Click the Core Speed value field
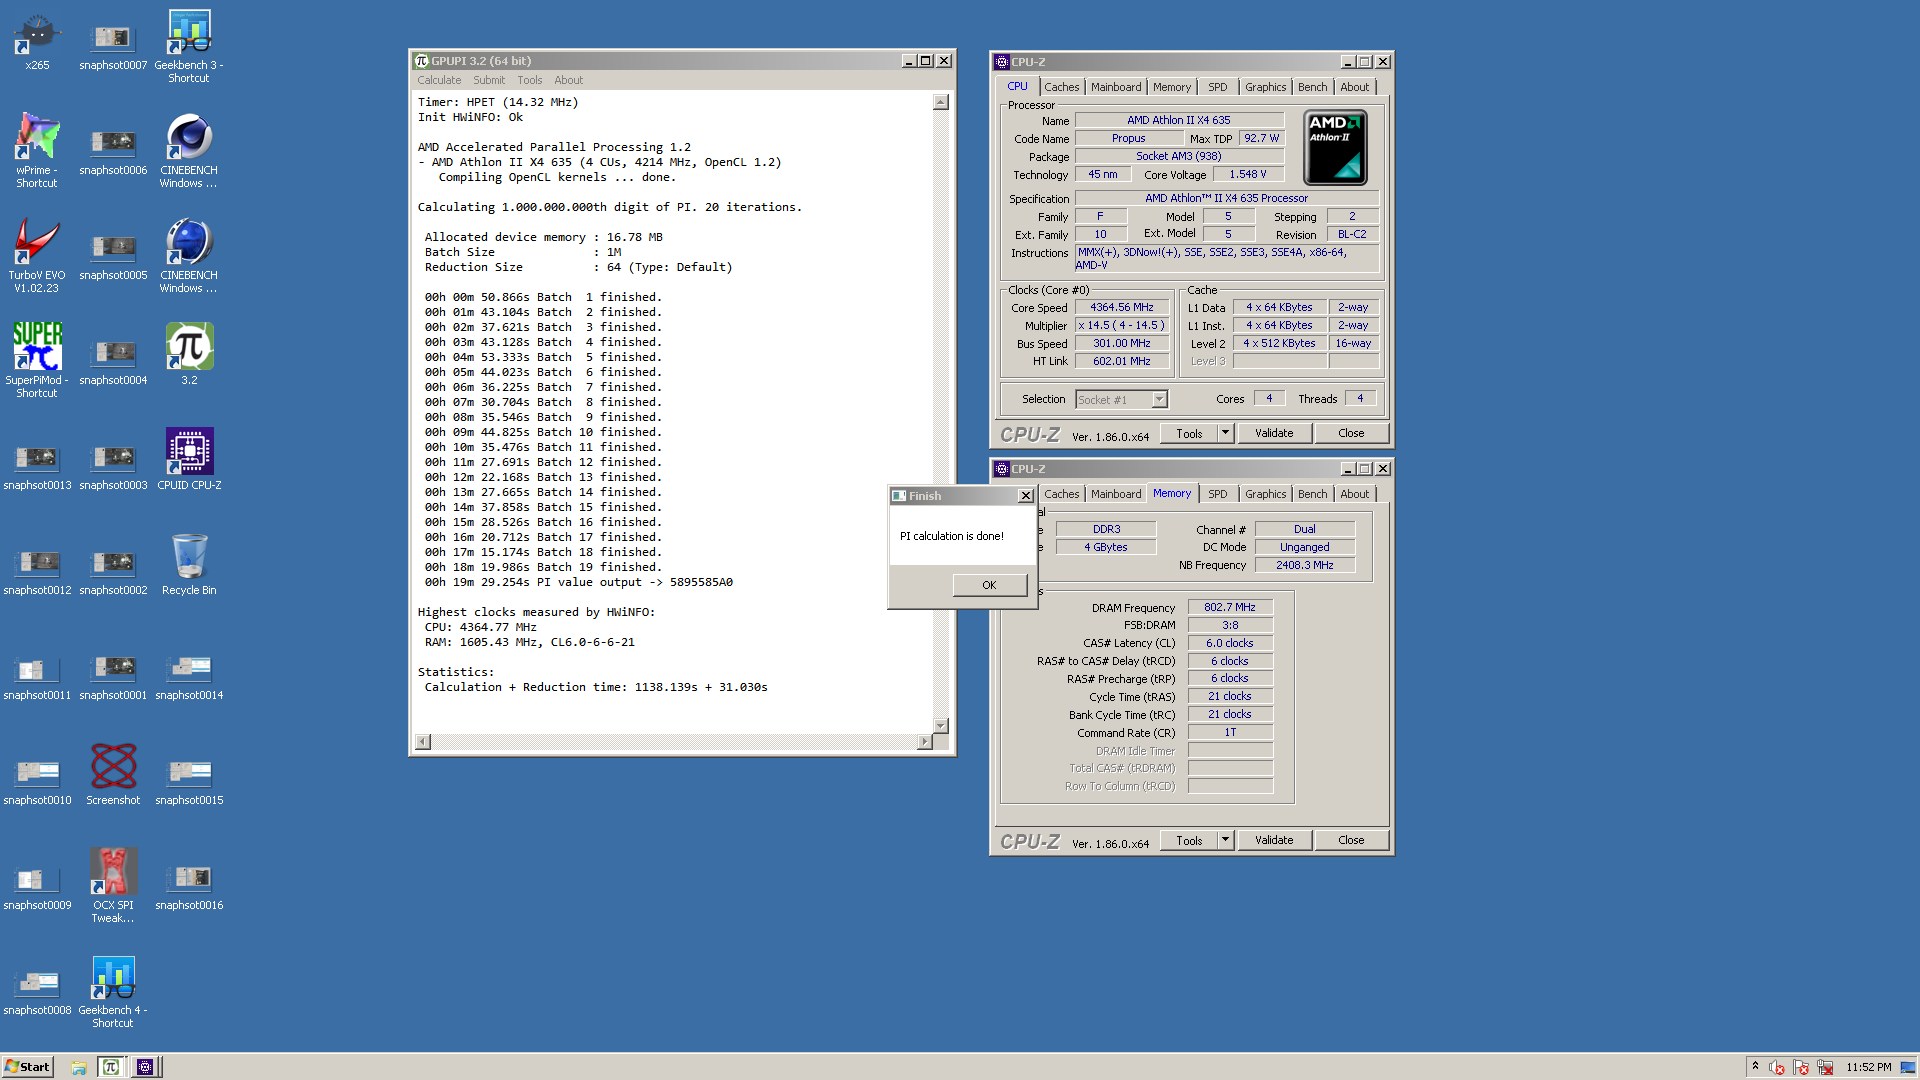 1121,307
